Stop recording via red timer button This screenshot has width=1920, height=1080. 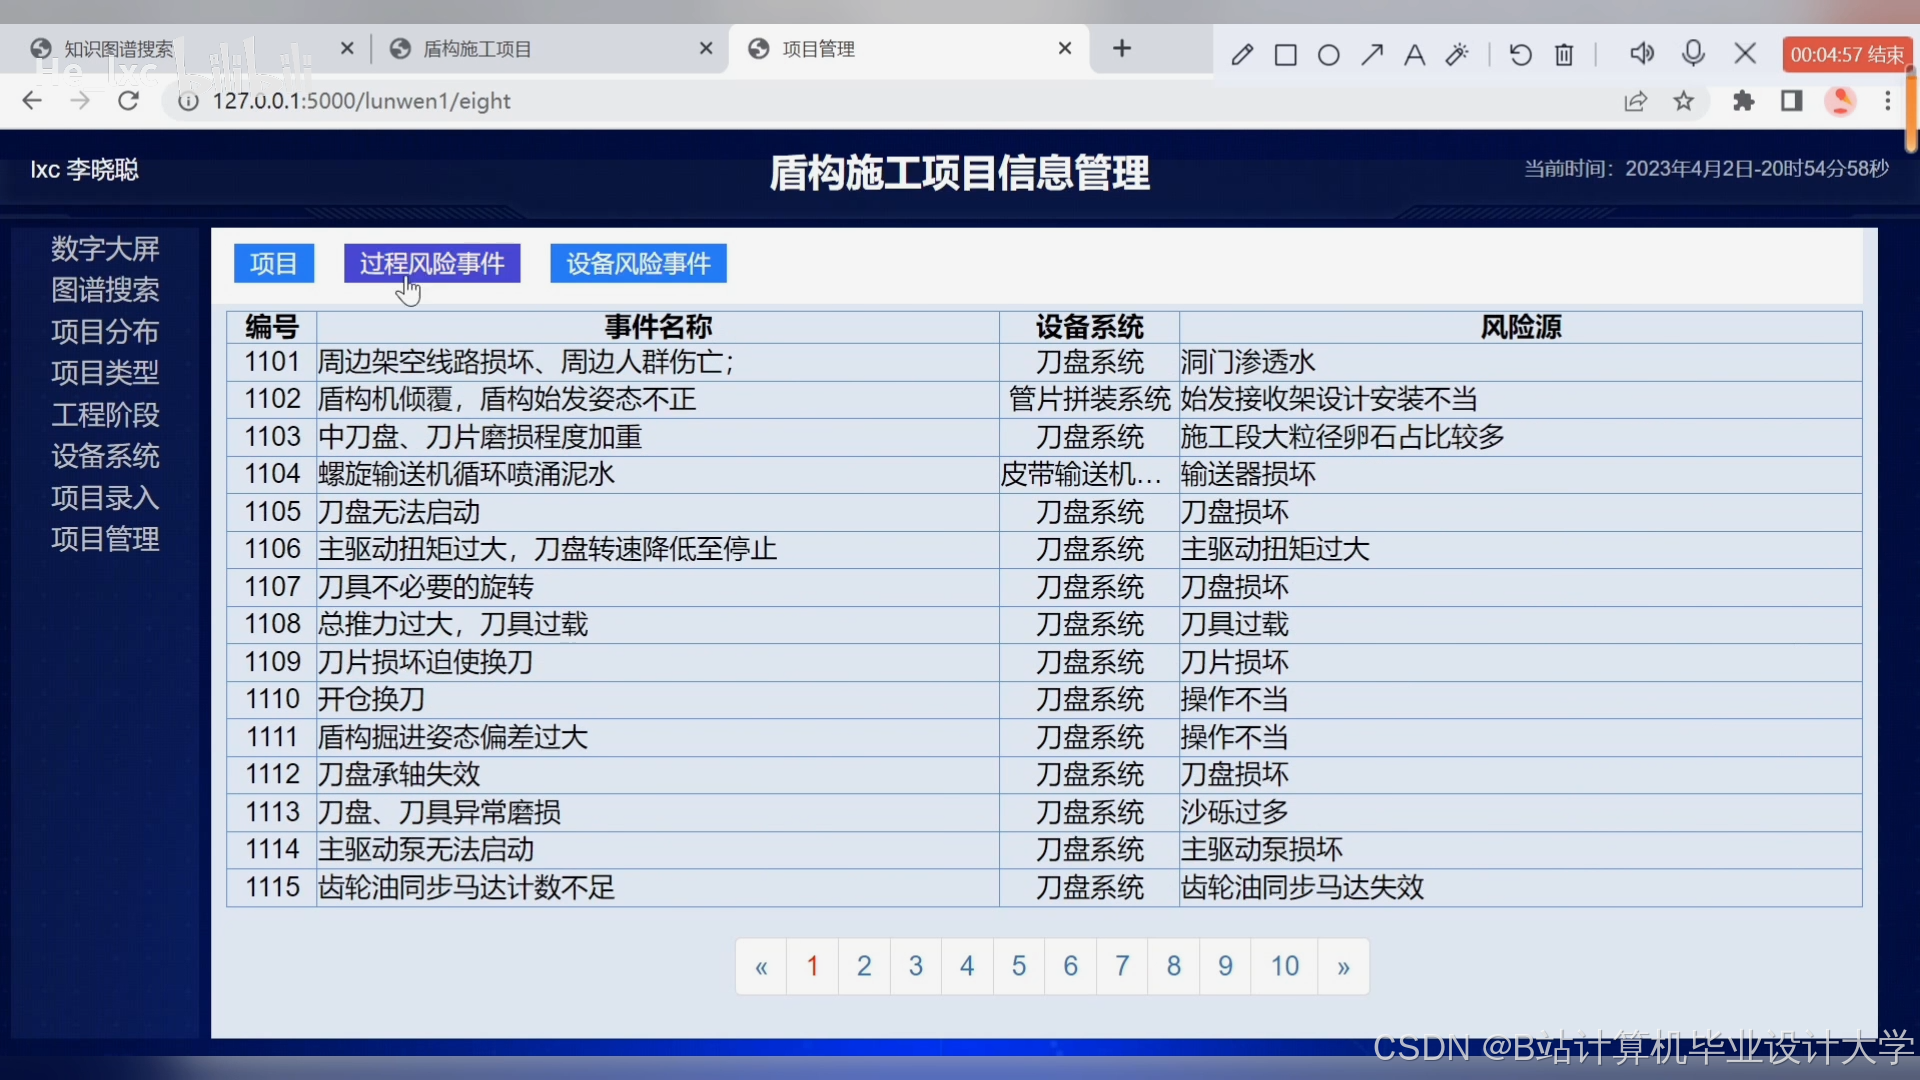pyautogui.click(x=1846, y=54)
